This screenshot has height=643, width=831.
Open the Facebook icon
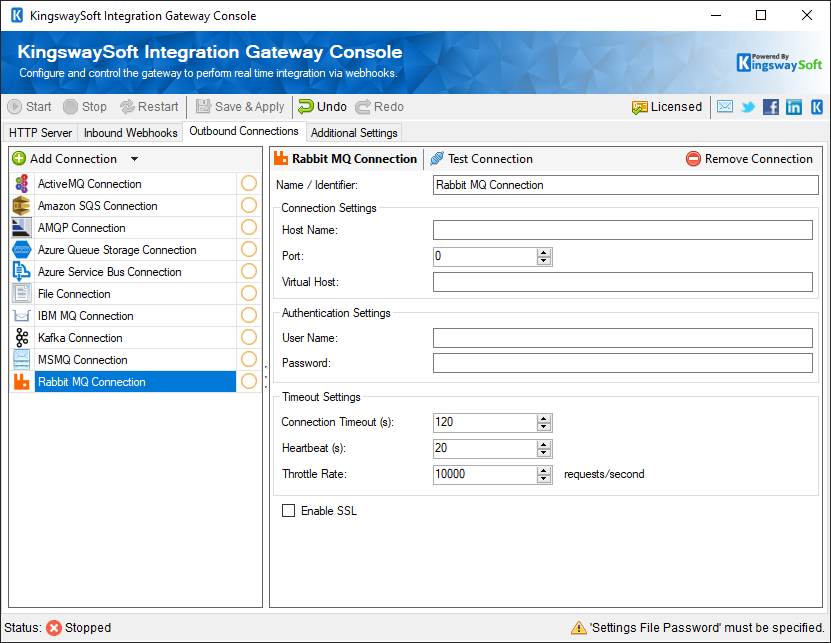(771, 107)
